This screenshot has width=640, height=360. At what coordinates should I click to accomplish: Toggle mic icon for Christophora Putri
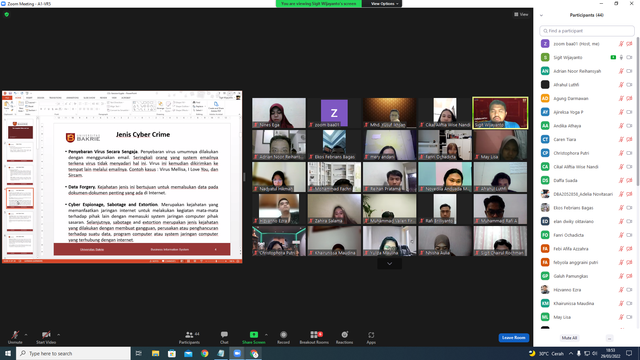point(621,153)
